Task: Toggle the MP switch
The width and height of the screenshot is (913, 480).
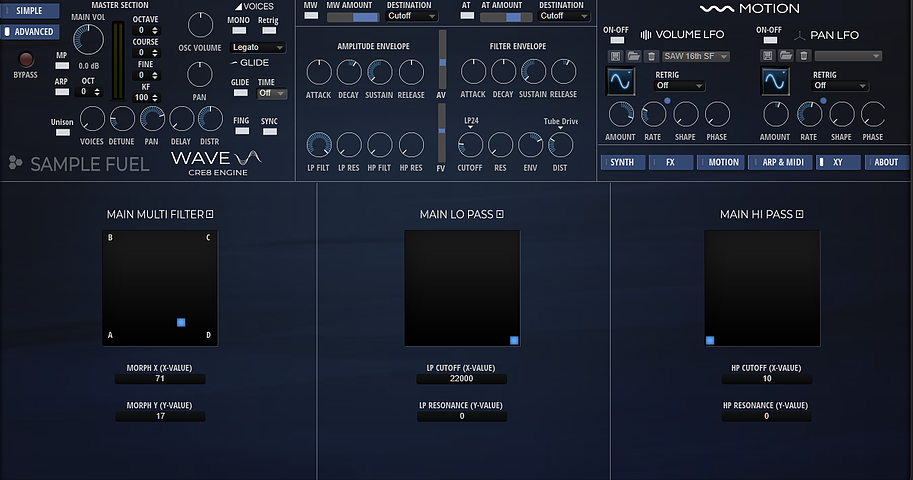Action: click(x=62, y=66)
